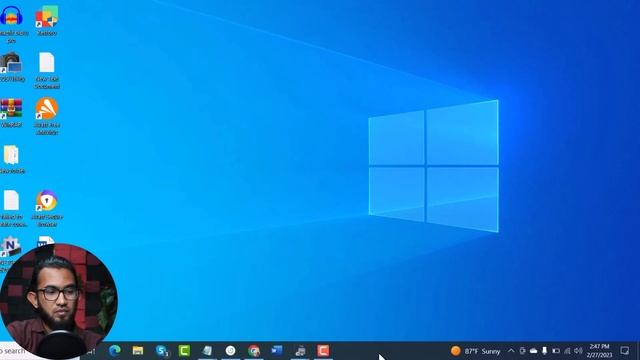This screenshot has height=360, width=640.
Task: Open the OneDrive cloud tray icon
Action: [533, 351]
